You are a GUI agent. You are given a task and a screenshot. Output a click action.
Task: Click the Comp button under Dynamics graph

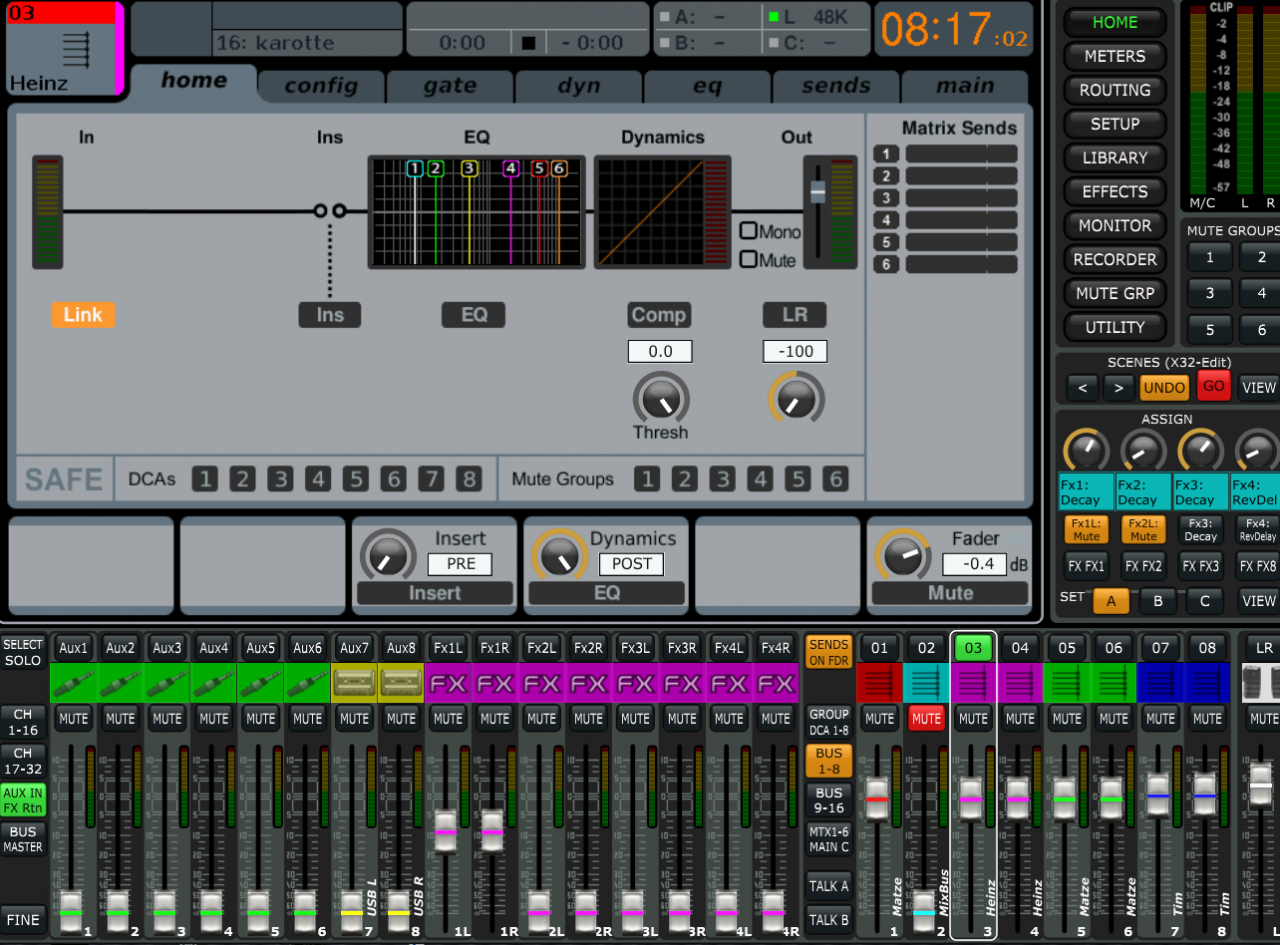[659, 315]
